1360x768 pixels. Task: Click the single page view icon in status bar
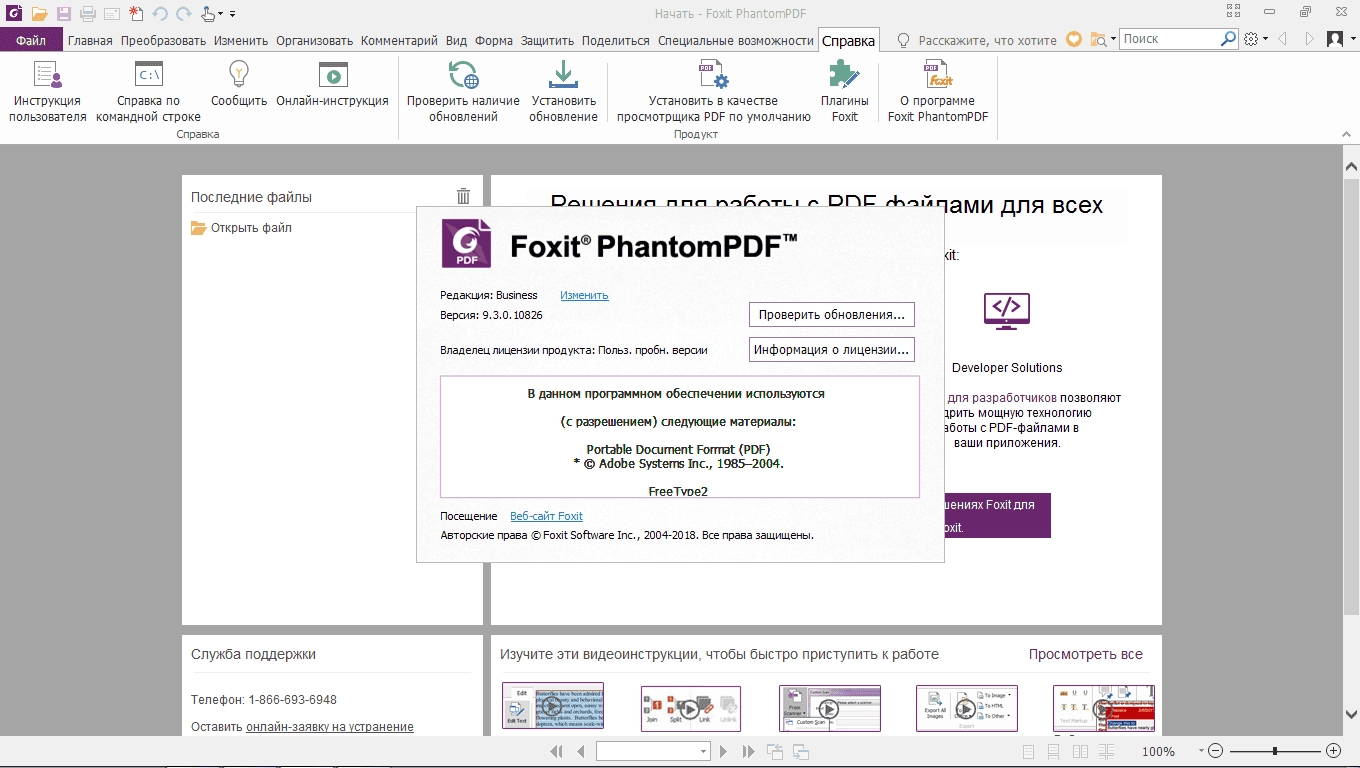coord(1029,751)
